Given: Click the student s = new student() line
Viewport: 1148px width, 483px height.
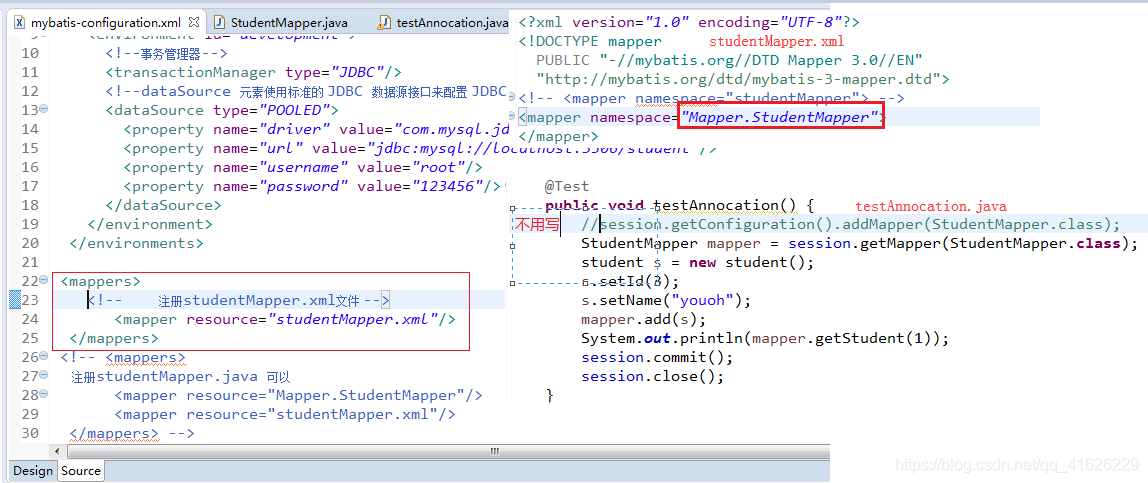Looking at the screenshot, I should click(x=698, y=263).
